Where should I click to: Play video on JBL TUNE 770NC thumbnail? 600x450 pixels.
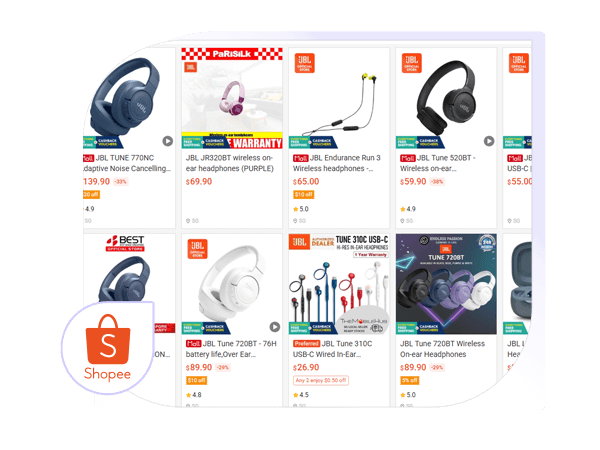168,141
